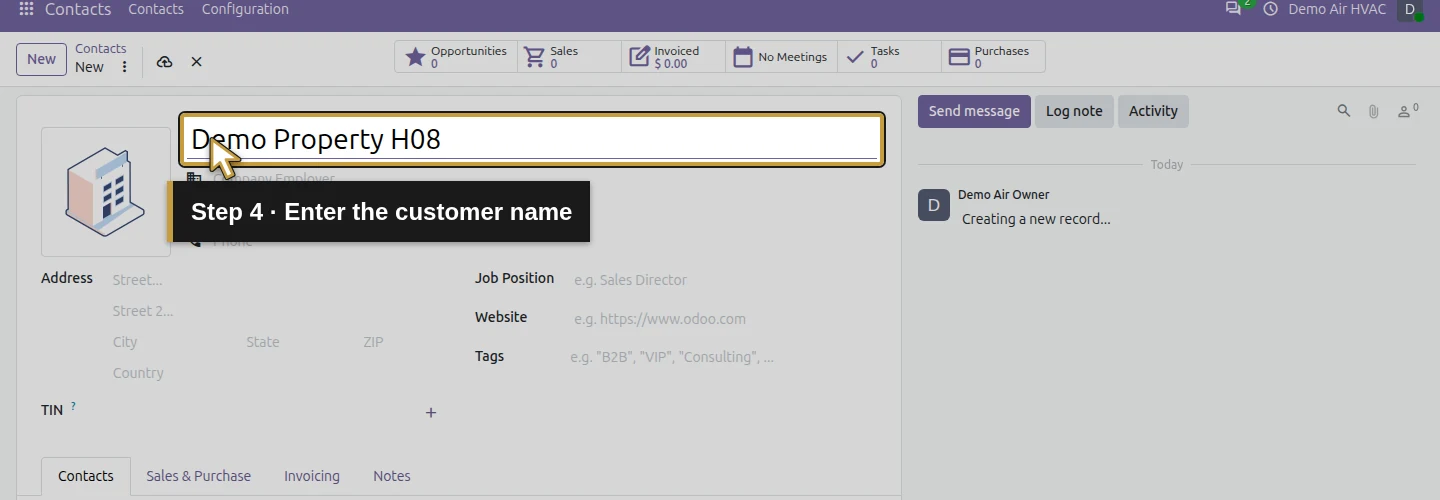Screen dimensions: 1440x500
Task: Click the Activity button
Action: (x=1153, y=111)
